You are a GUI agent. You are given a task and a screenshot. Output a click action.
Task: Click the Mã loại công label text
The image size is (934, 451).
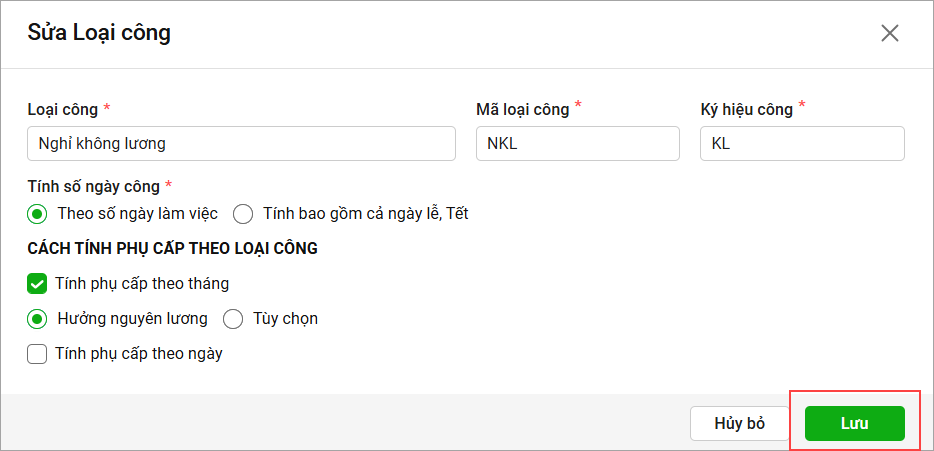522,110
